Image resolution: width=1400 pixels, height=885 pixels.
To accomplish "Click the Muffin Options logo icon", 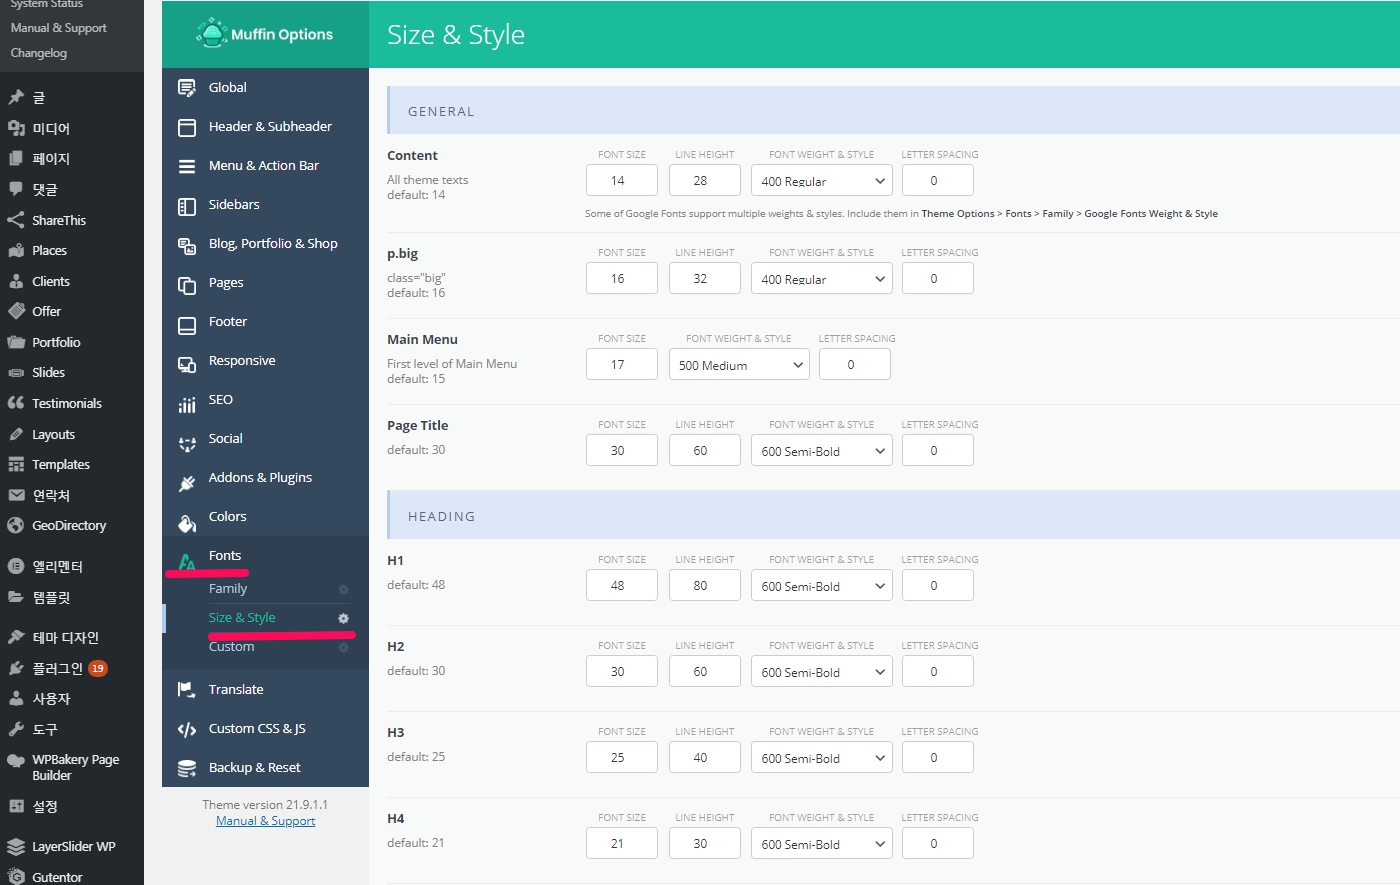I will [212, 34].
